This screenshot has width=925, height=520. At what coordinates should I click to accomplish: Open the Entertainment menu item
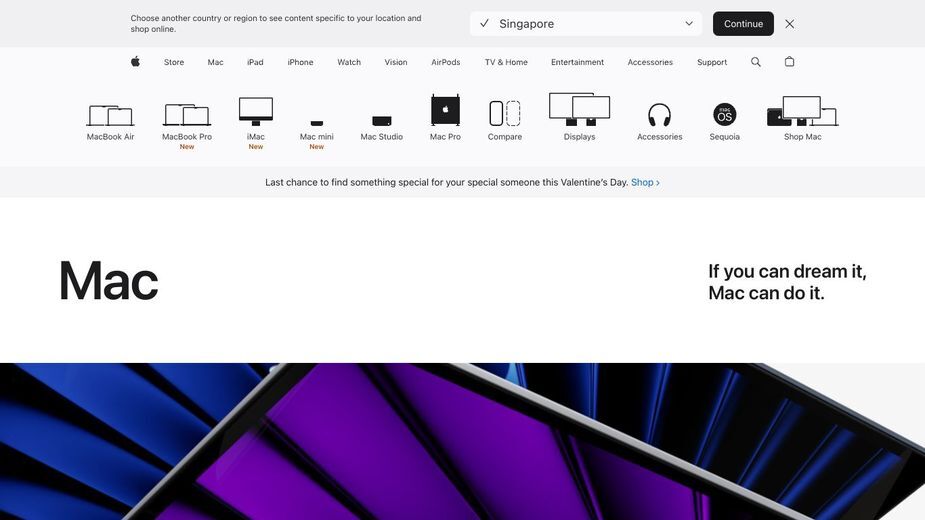tap(578, 62)
